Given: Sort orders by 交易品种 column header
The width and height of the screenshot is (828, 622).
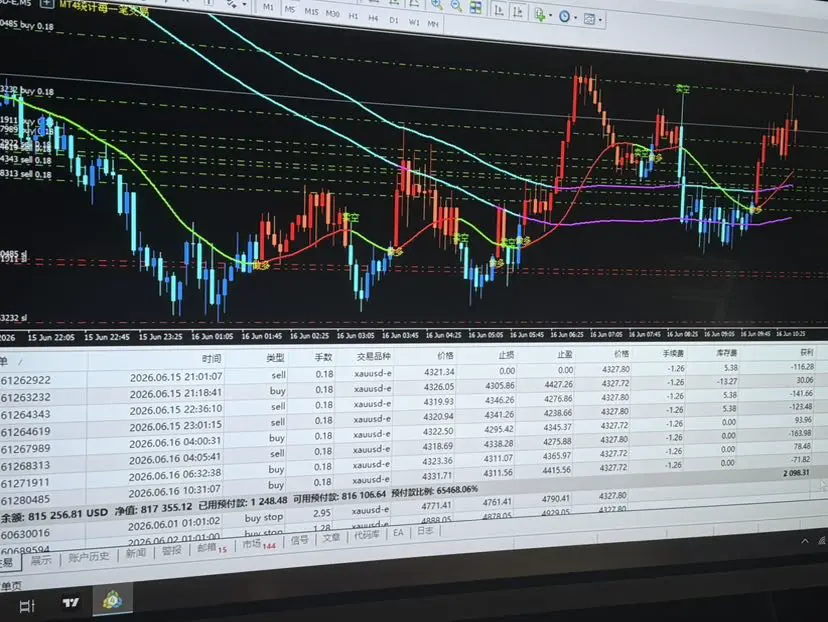Looking at the screenshot, I should (373, 356).
